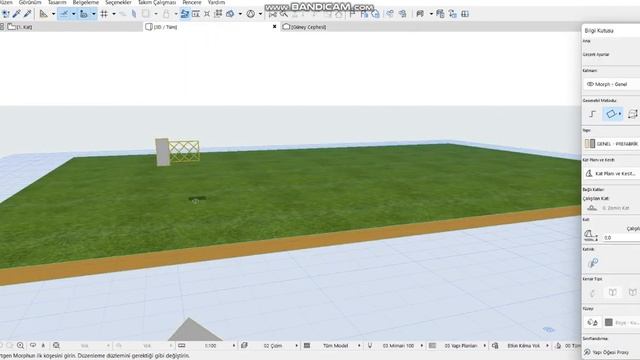Open the Görünüm menu
This screenshot has height=360, width=640.
30,2
